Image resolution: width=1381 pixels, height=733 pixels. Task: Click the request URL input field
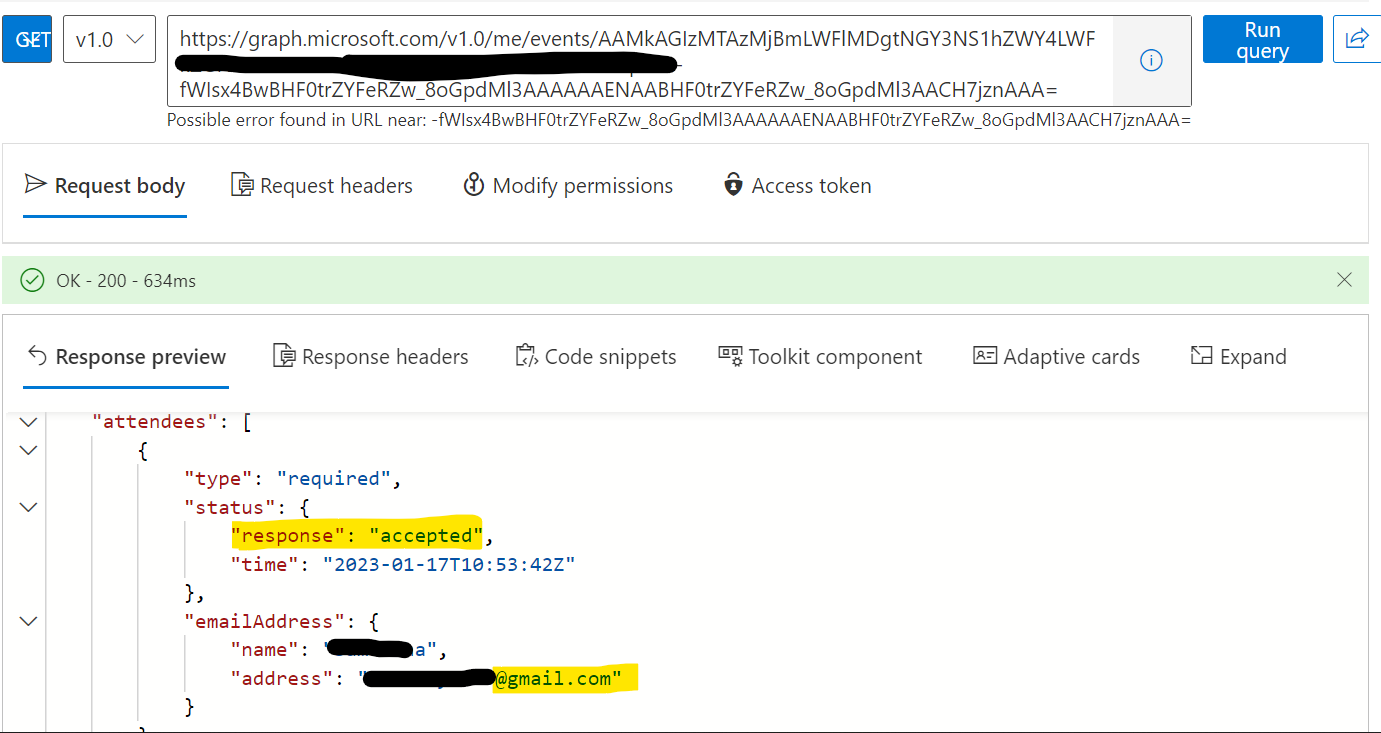tap(640, 61)
